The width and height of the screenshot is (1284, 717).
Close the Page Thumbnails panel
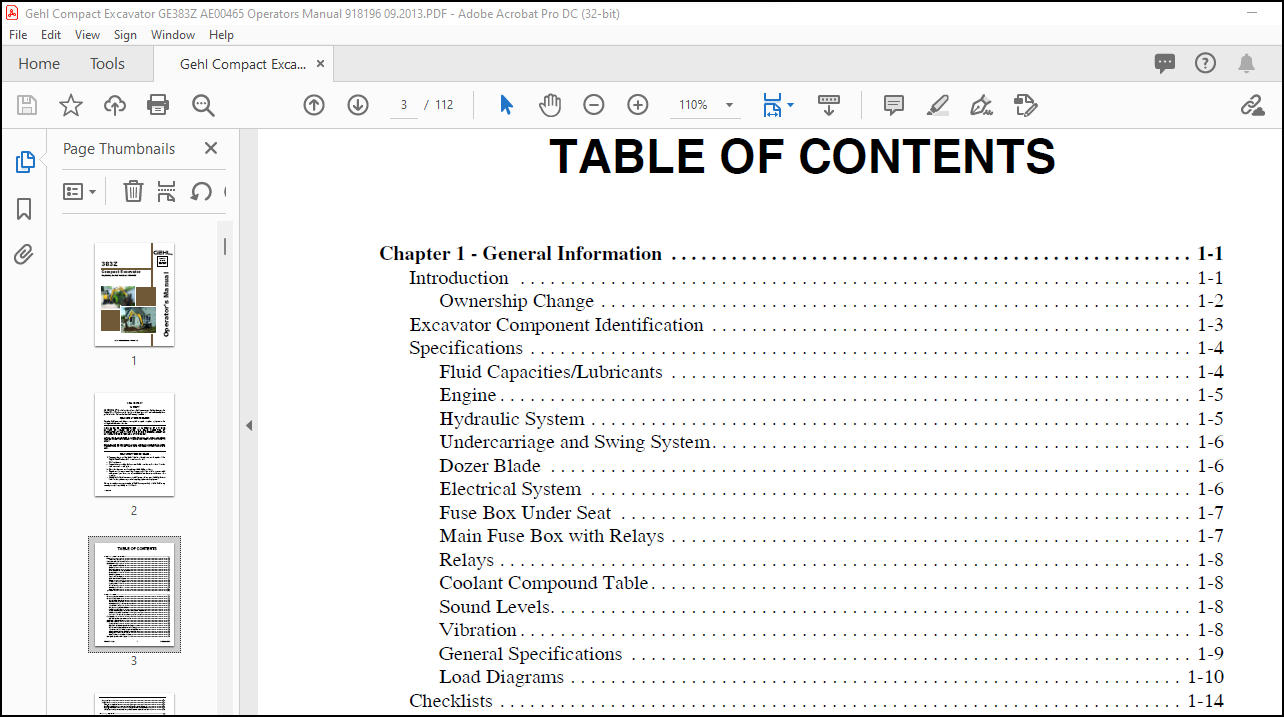pyautogui.click(x=211, y=148)
